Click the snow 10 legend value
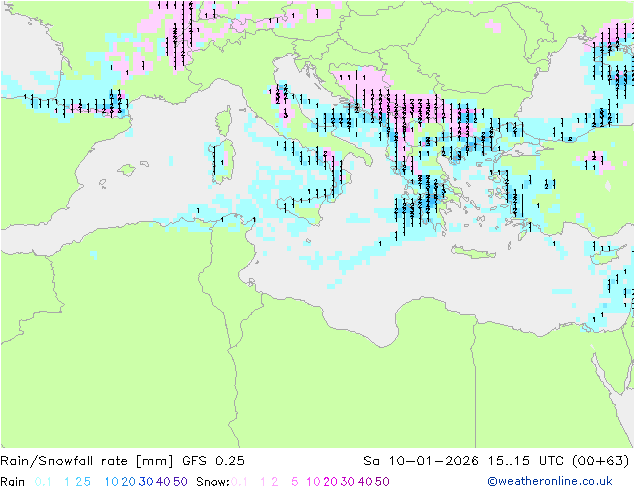The width and height of the screenshot is (634, 490). (313, 482)
